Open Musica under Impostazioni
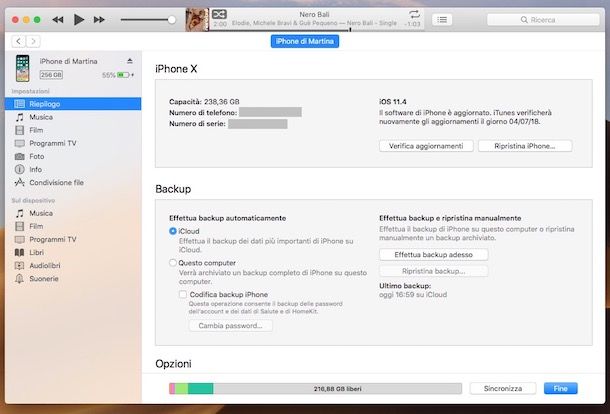 click(73, 117)
